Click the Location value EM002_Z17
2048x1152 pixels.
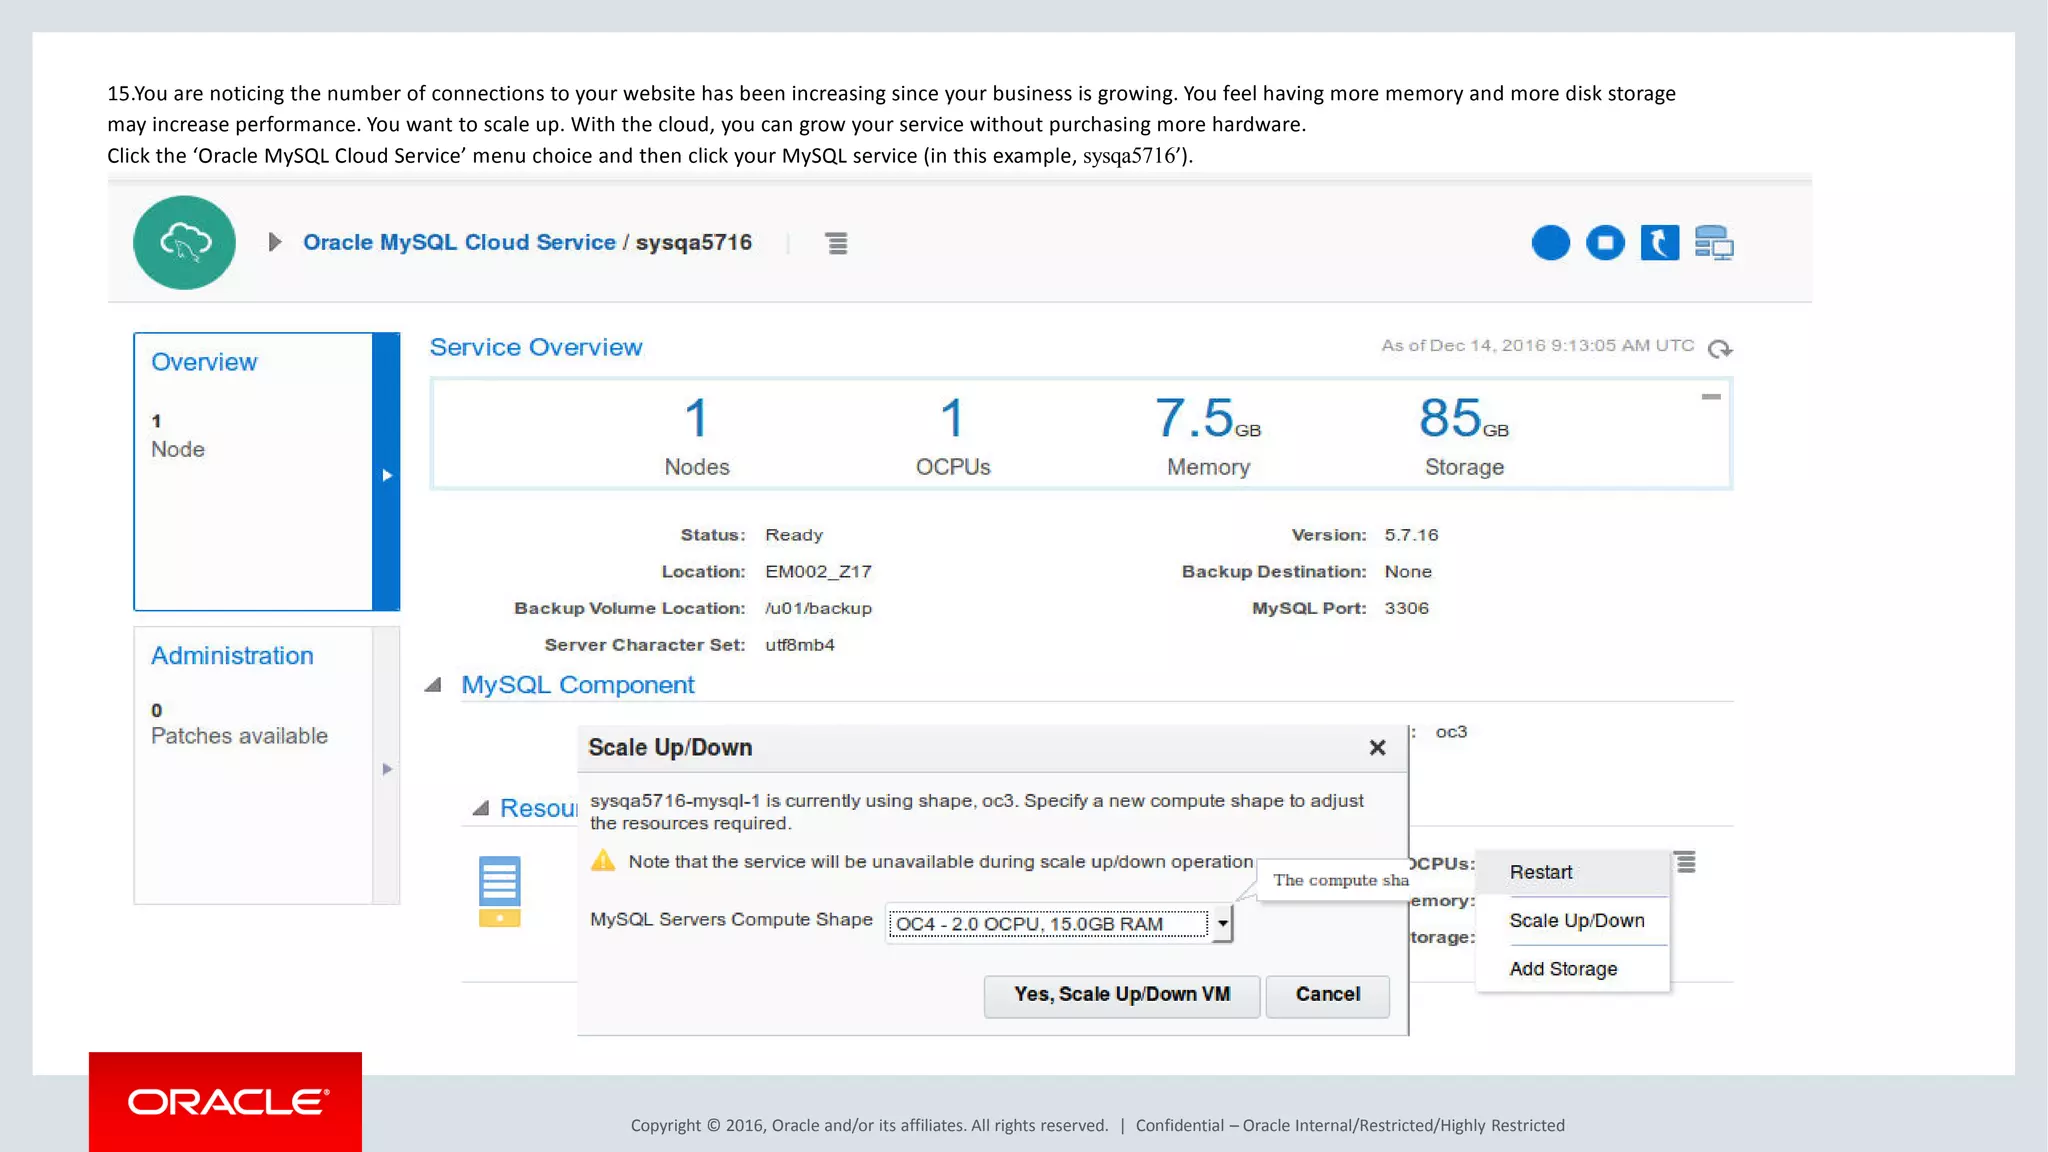pyautogui.click(x=818, y=572)
